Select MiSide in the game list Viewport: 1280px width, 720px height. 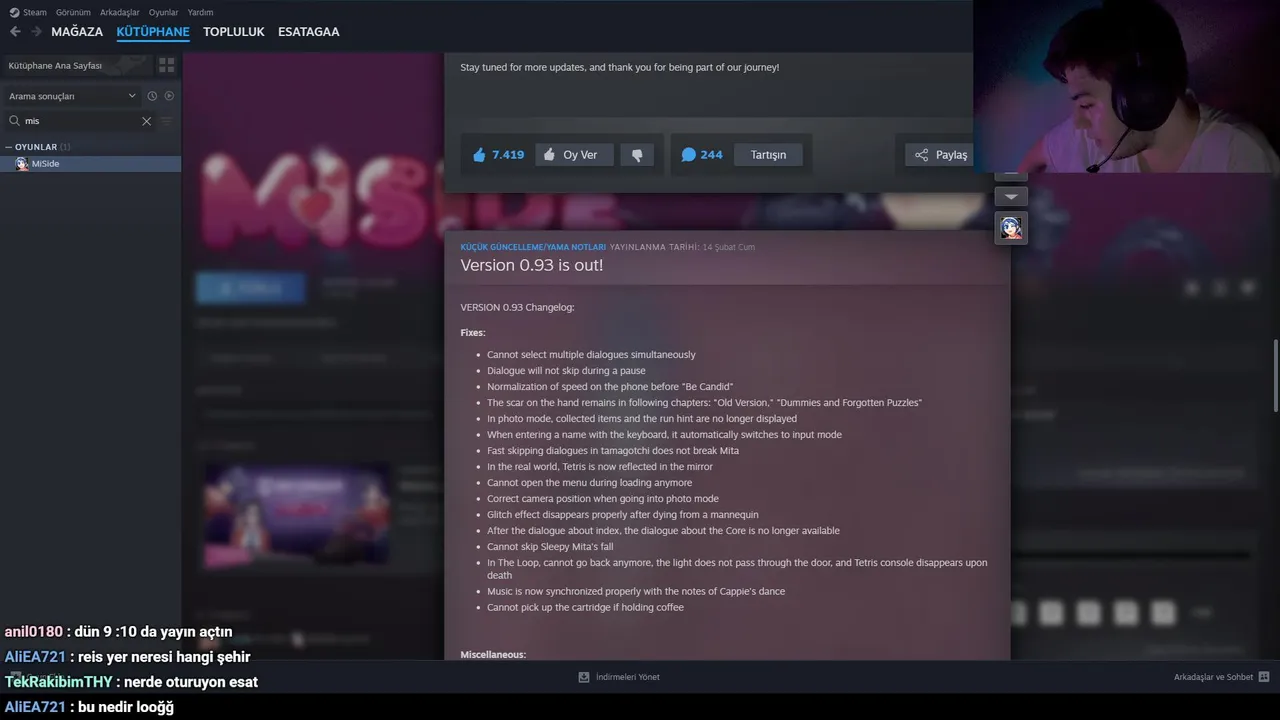click(x=90, y=164)
